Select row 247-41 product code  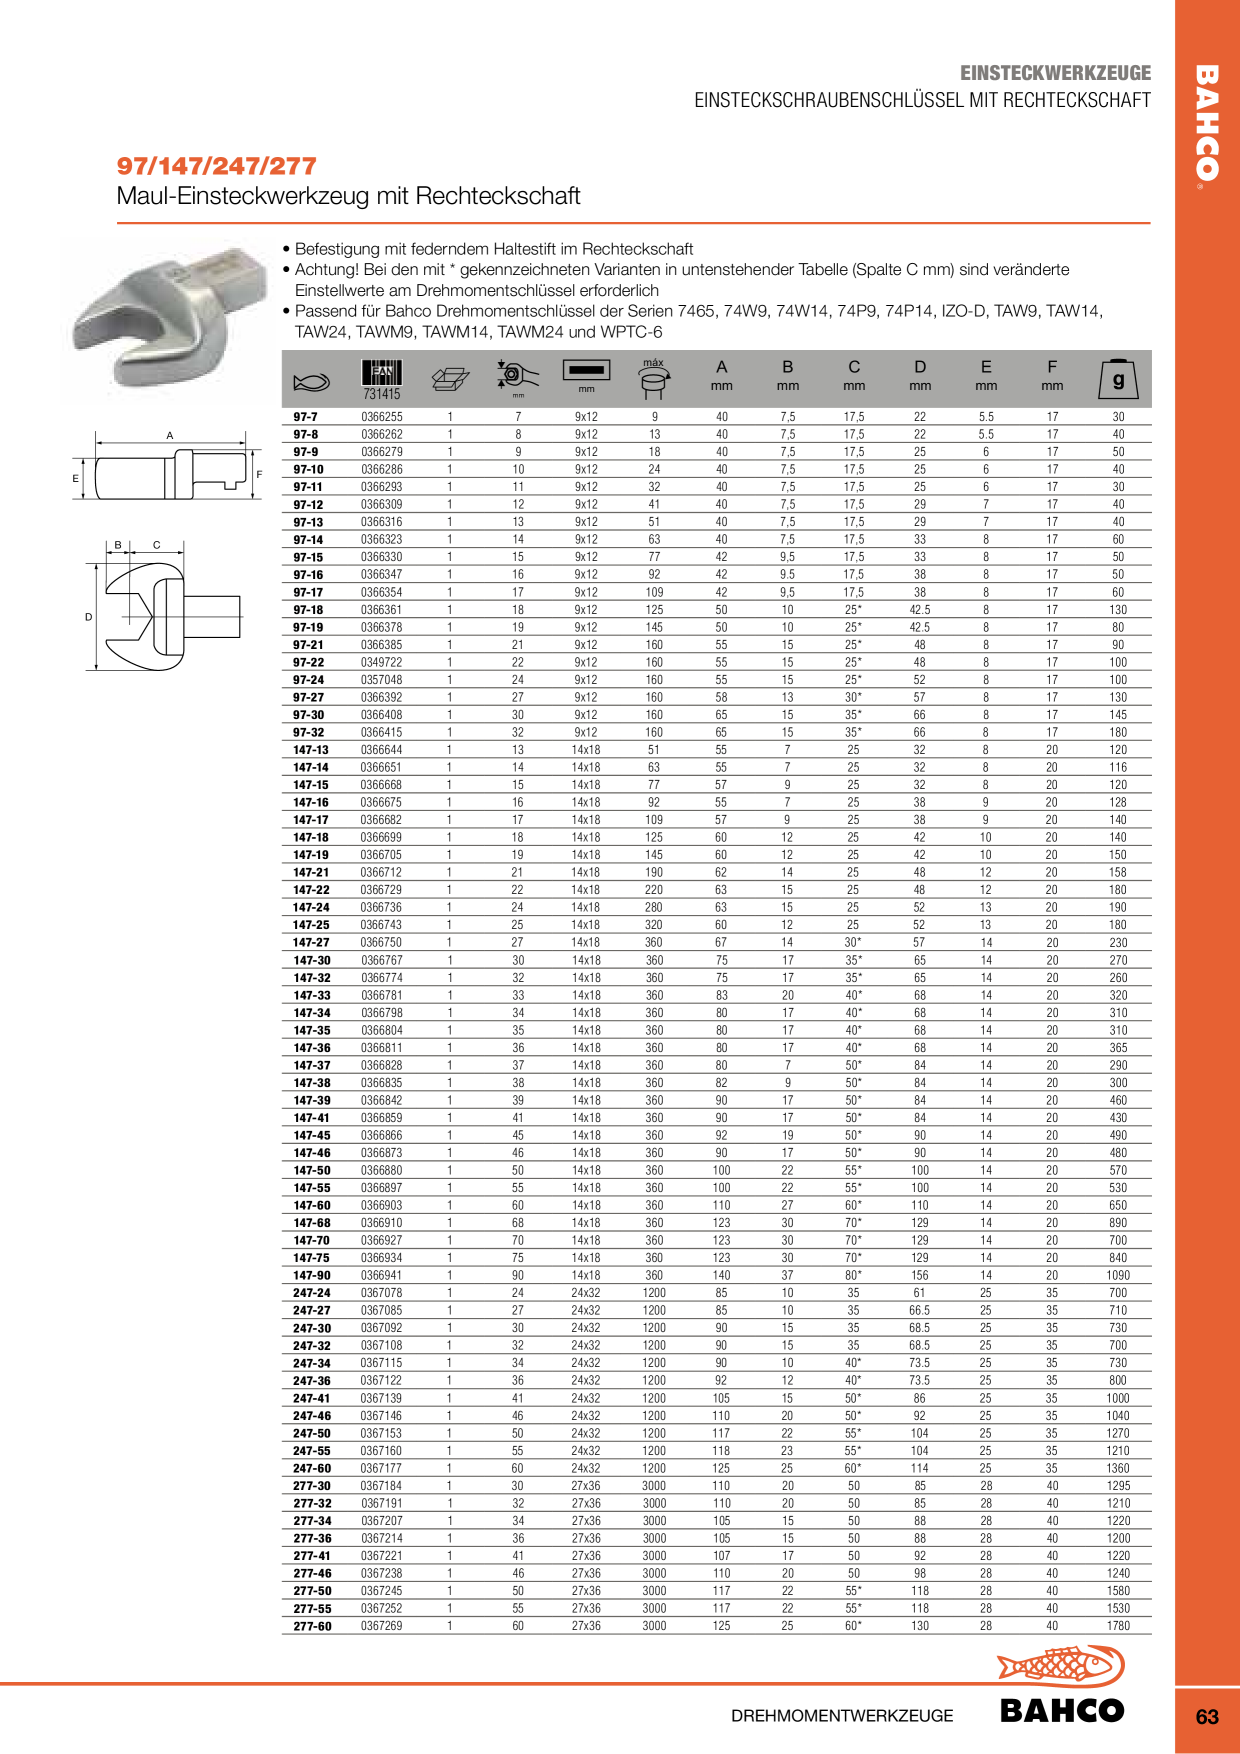[312, 1398]
